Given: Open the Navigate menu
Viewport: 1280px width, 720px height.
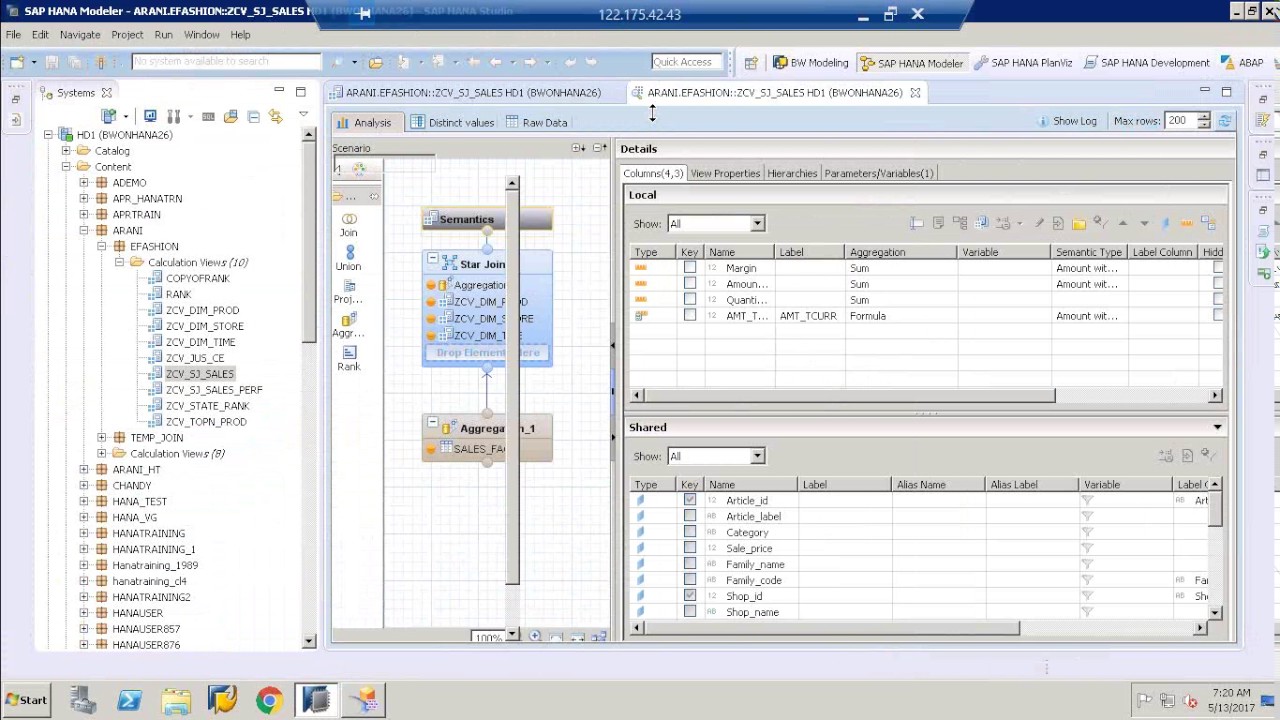Looking at the screenshot, I should coord(80,34).
